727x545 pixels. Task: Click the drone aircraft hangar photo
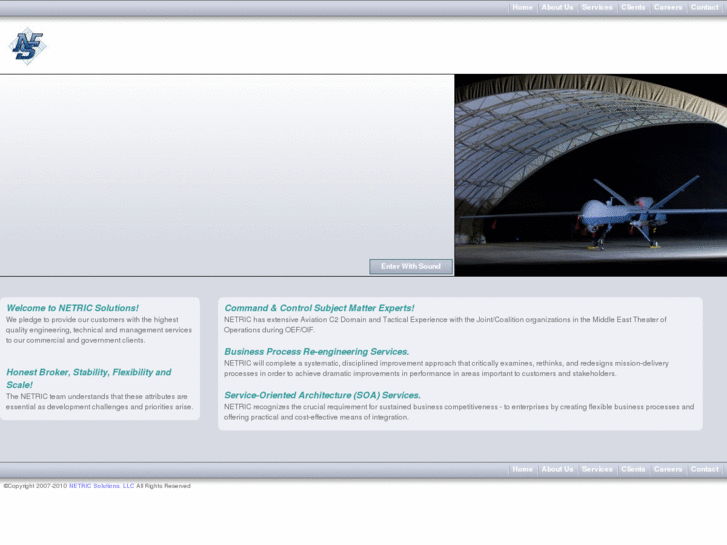(x=590, y=175)
